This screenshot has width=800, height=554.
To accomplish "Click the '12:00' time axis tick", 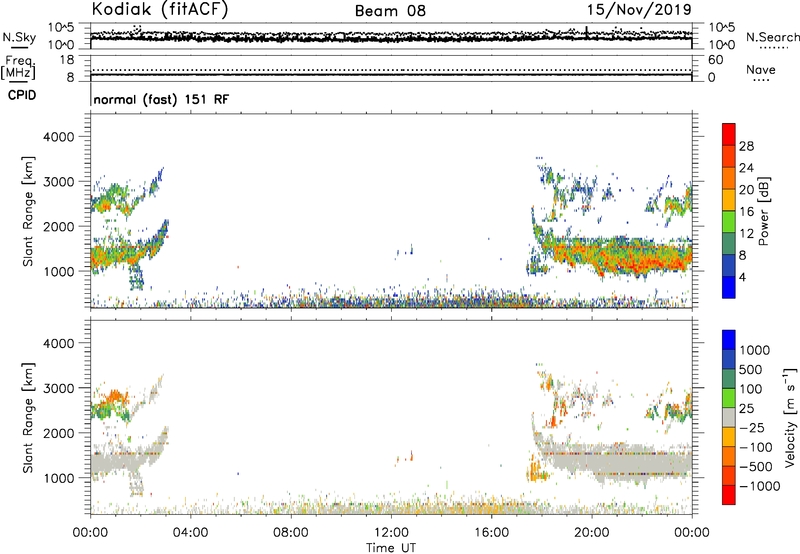I will pos(391,533).
